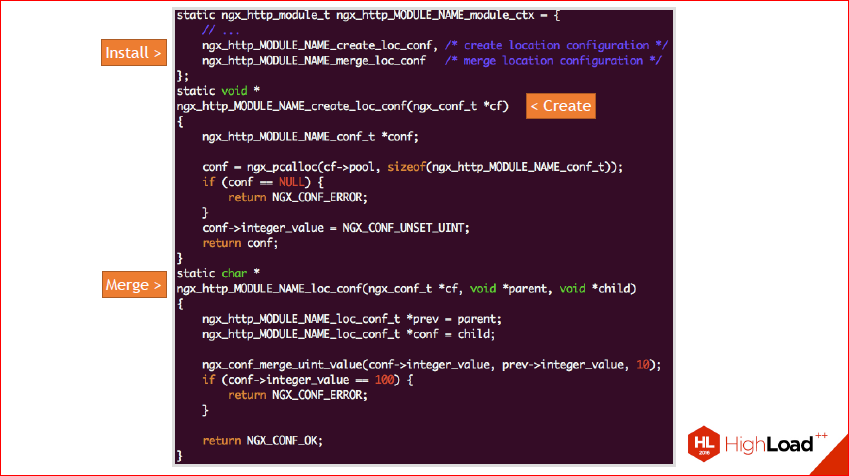849x476 pixels.
Task: Select line 'ngx_http_MODULE_NAME_conf_t *conf;'
Action: point(310,137)
